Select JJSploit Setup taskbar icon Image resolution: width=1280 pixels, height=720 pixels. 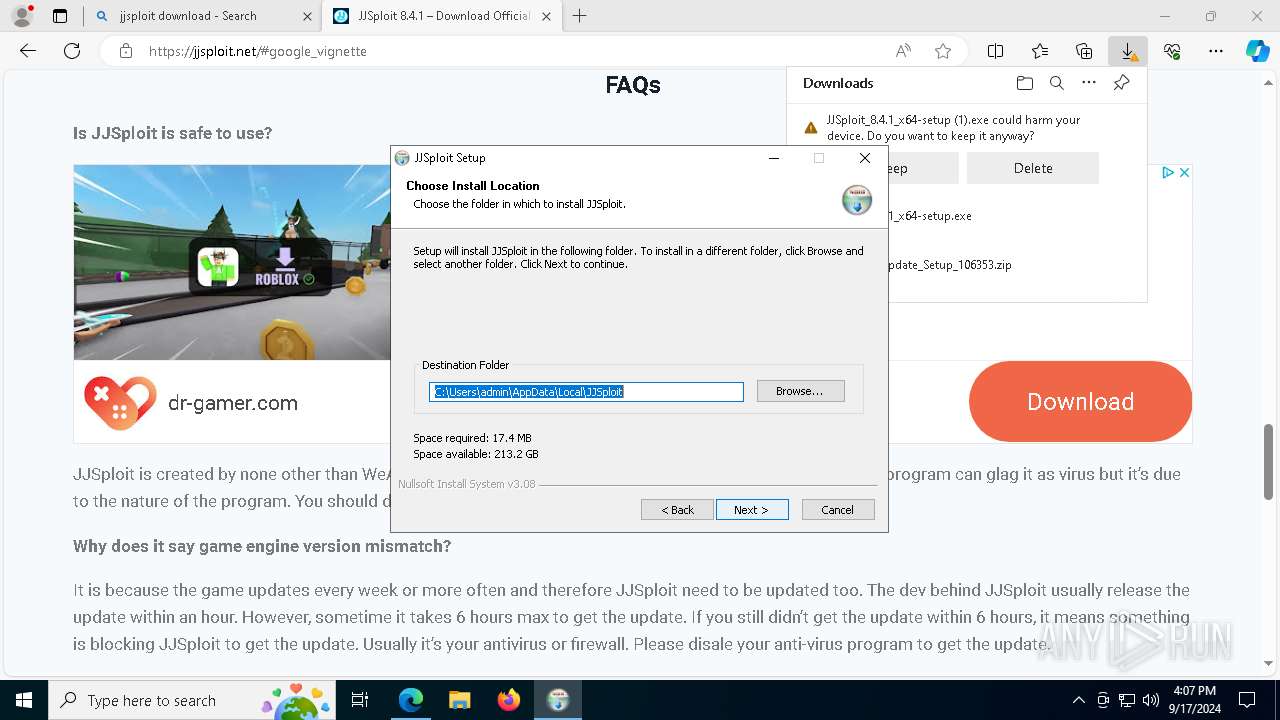click(x=558, y=700)
